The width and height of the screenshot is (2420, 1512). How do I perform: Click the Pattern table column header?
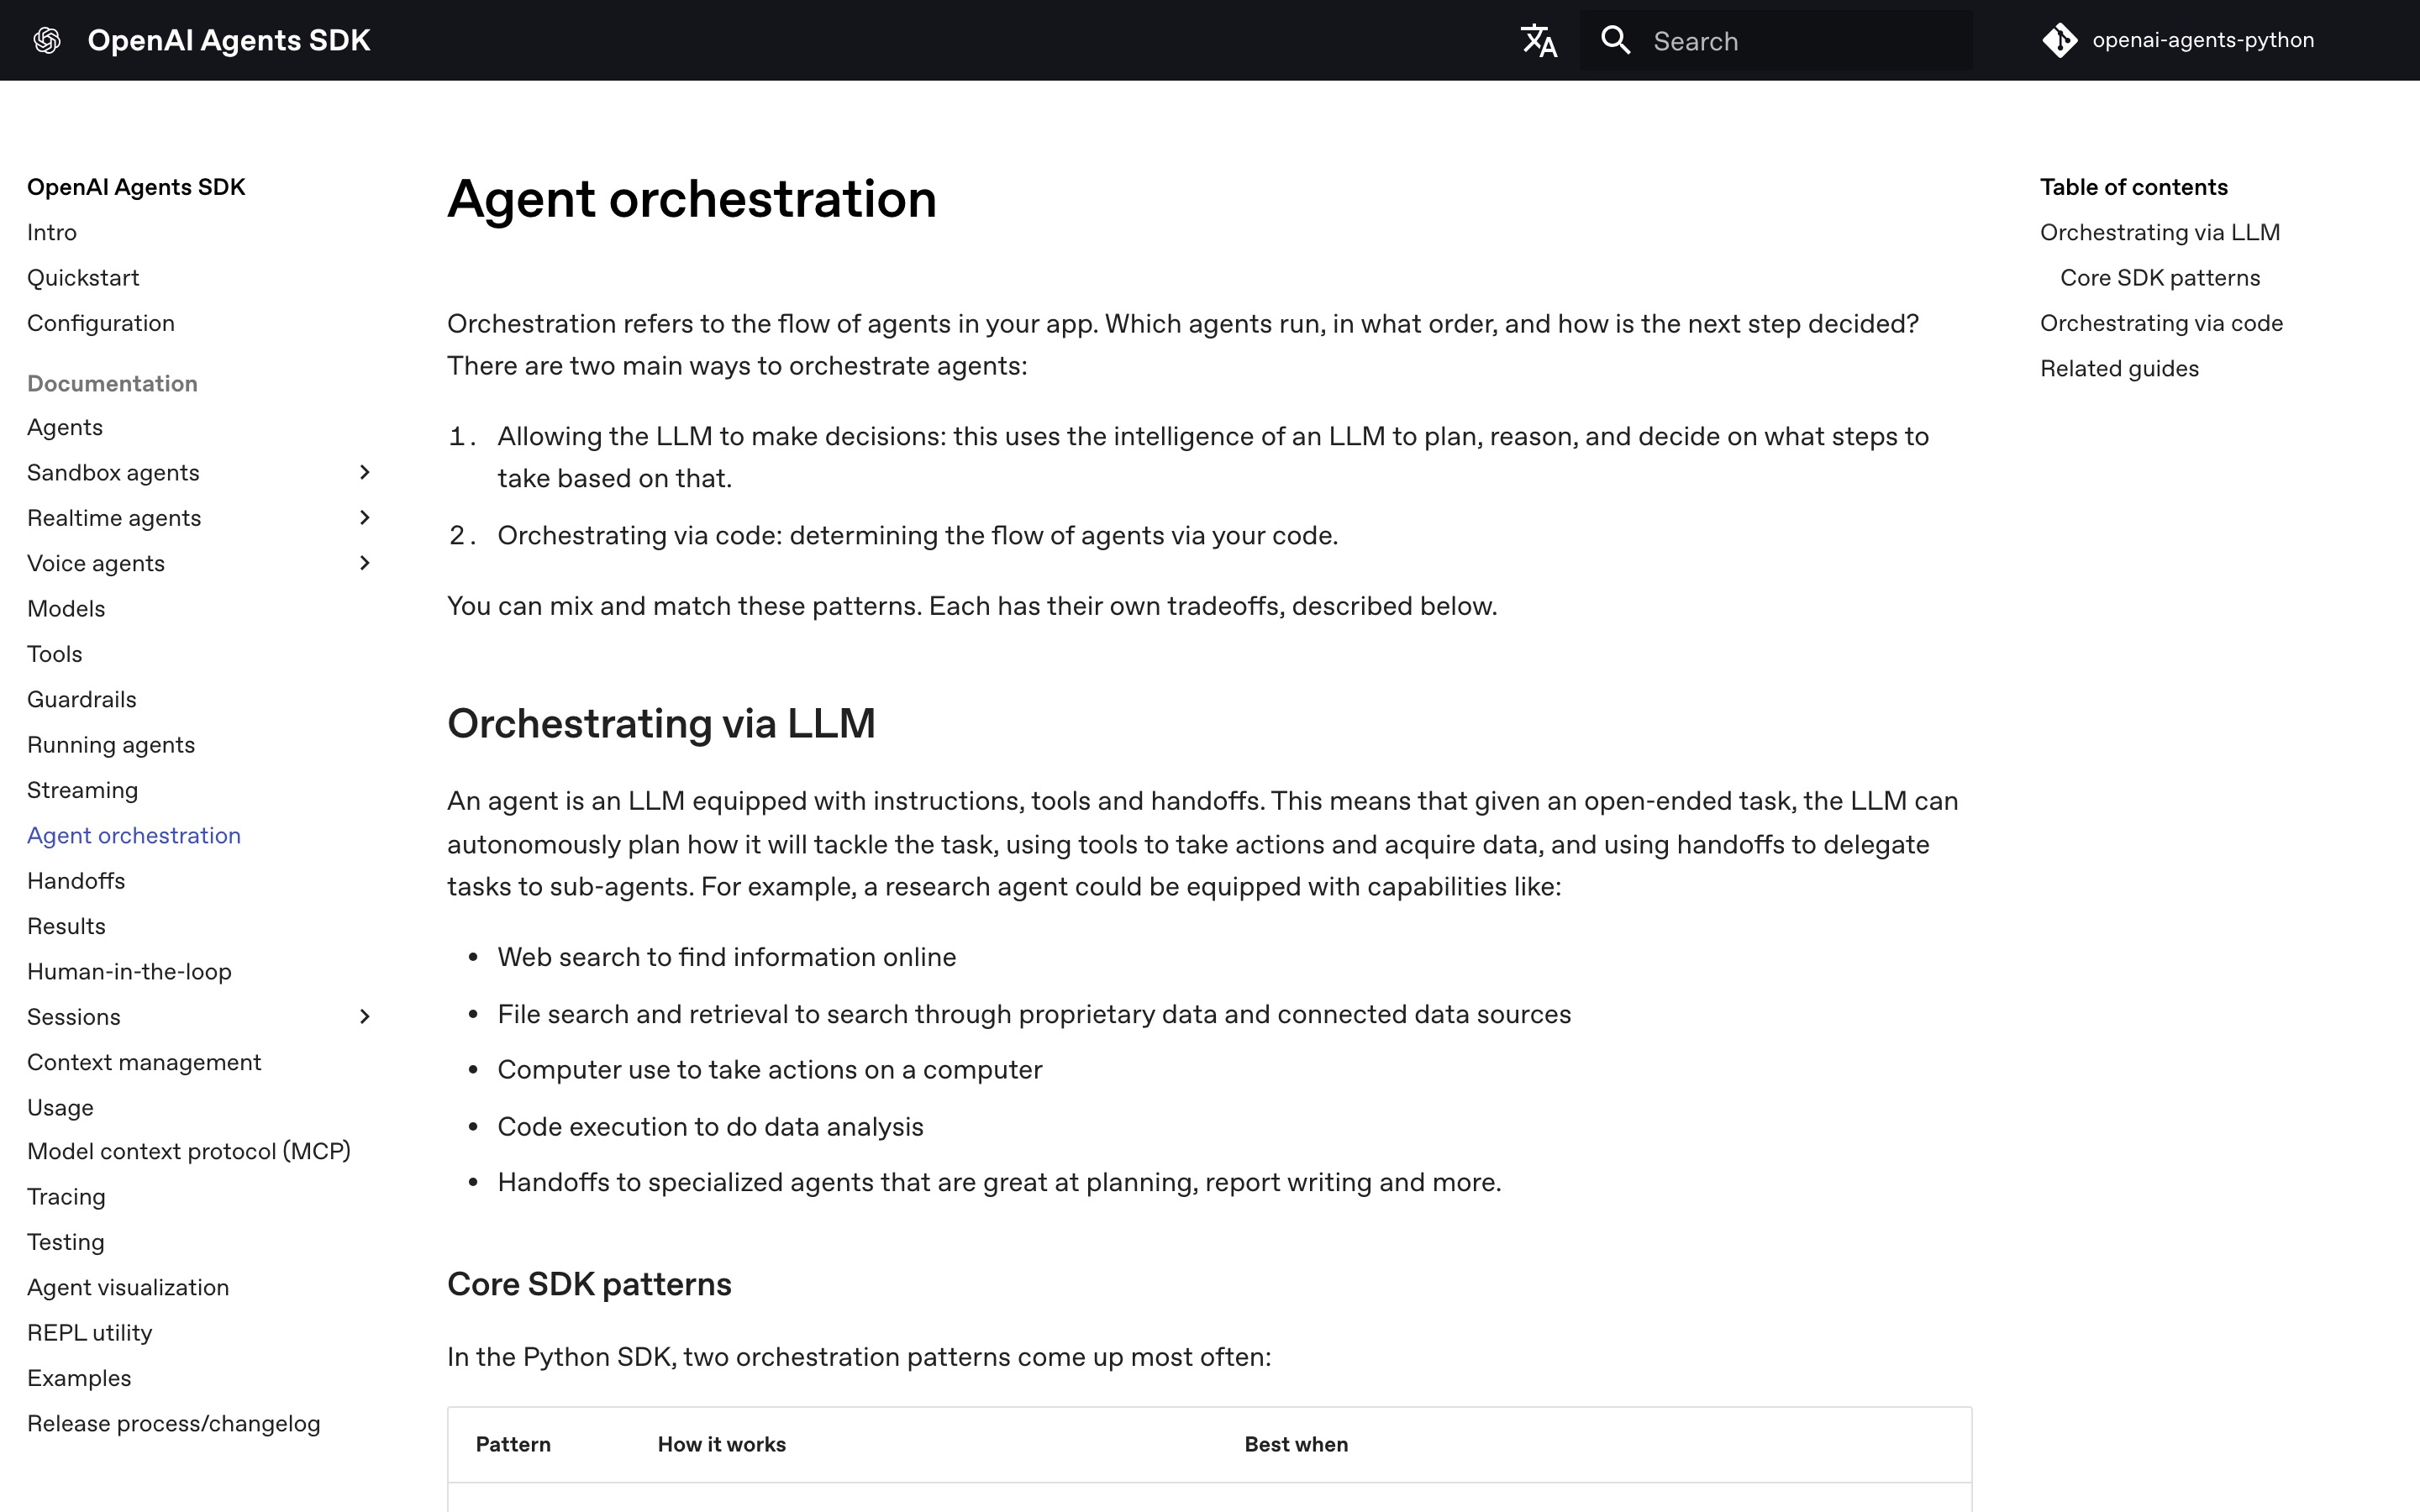coord(513,1444)
